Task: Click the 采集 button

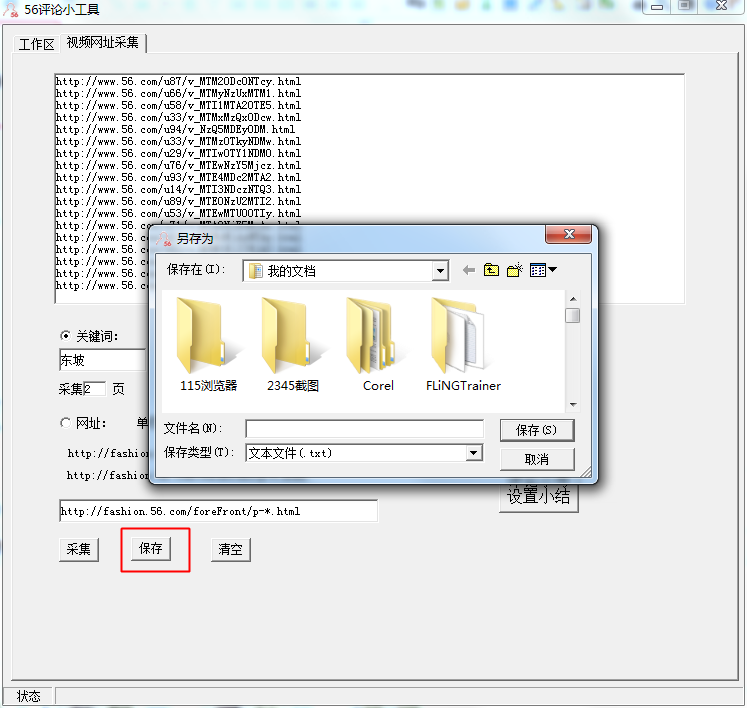Action: pos(79,549)
